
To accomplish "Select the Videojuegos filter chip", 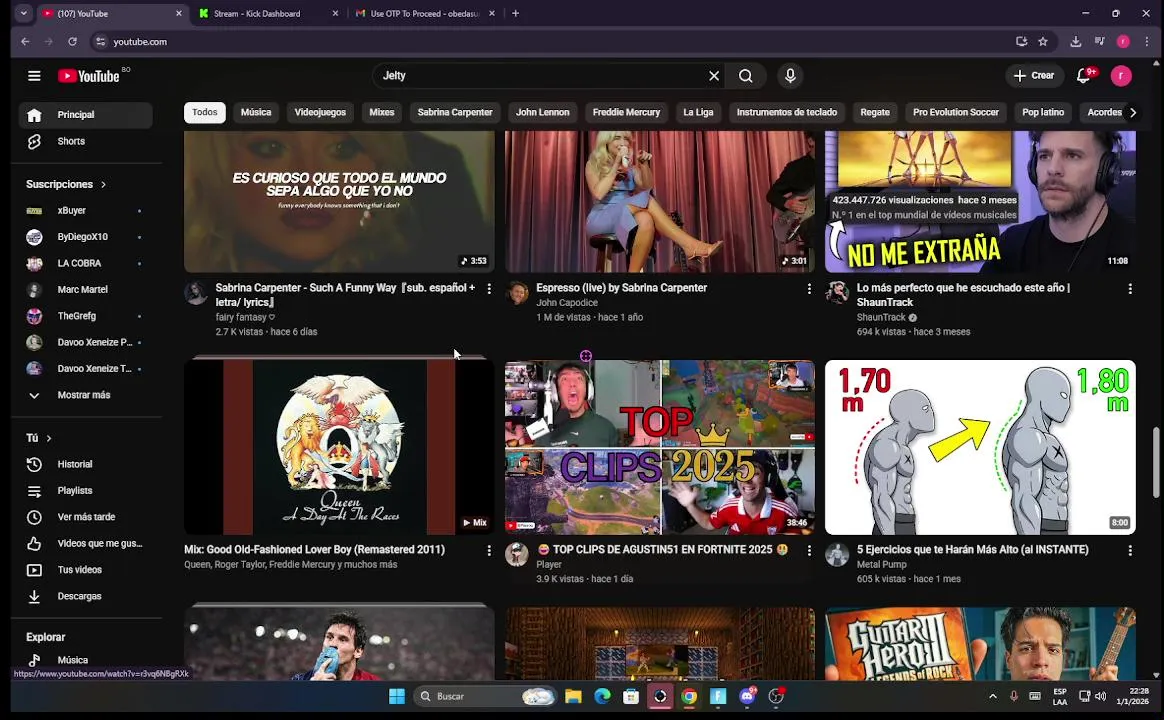I will click(x=320, y=113).
